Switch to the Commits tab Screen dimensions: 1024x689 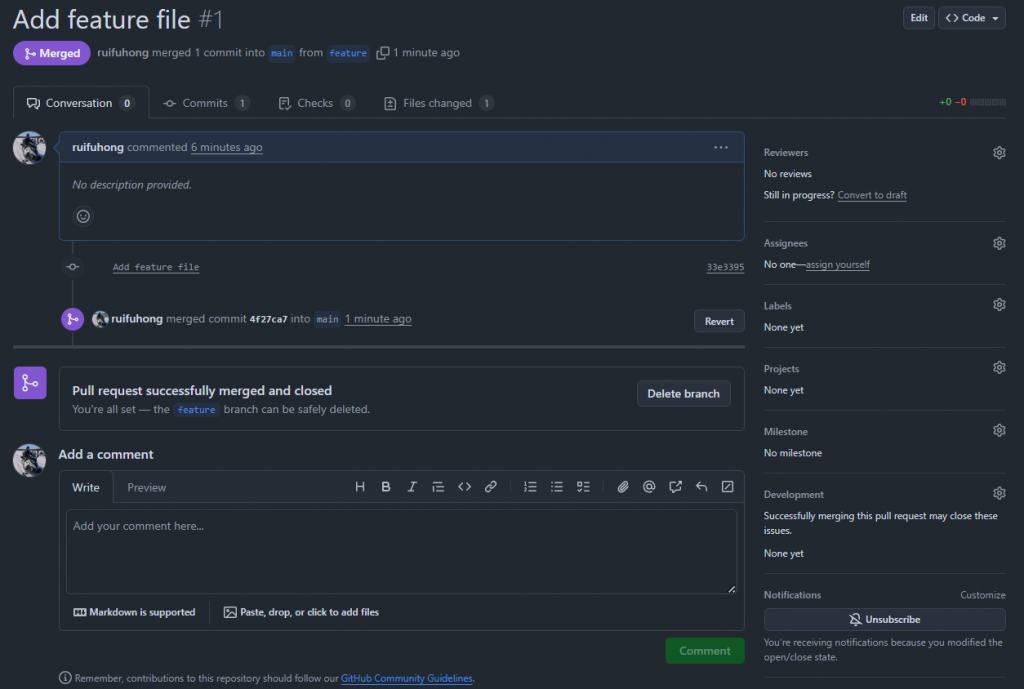click(206, 103)
